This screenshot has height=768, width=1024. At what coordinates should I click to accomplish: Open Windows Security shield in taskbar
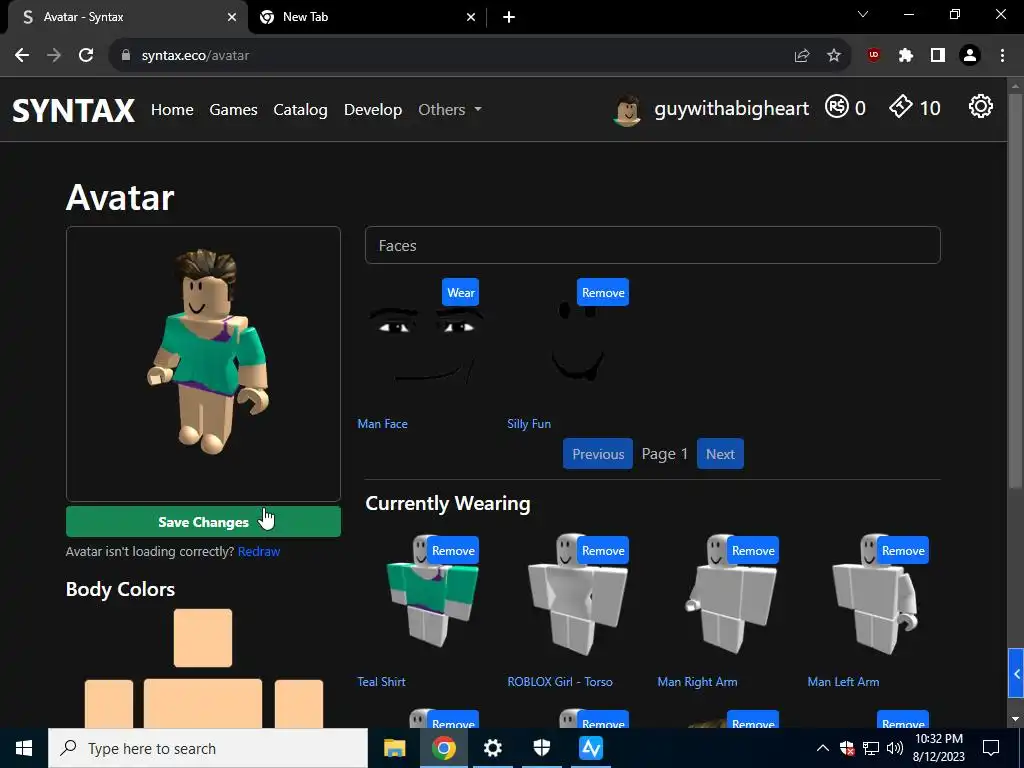point(541,748)
